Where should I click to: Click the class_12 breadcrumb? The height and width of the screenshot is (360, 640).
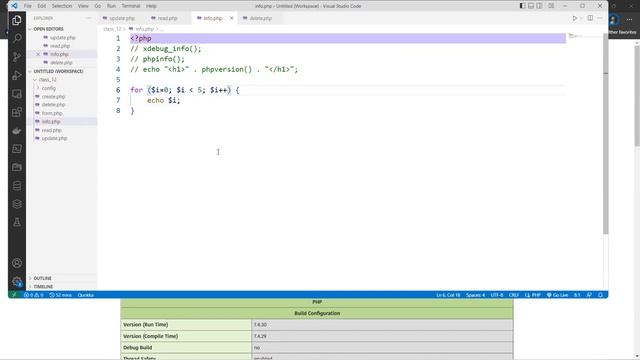pos(112,29)
